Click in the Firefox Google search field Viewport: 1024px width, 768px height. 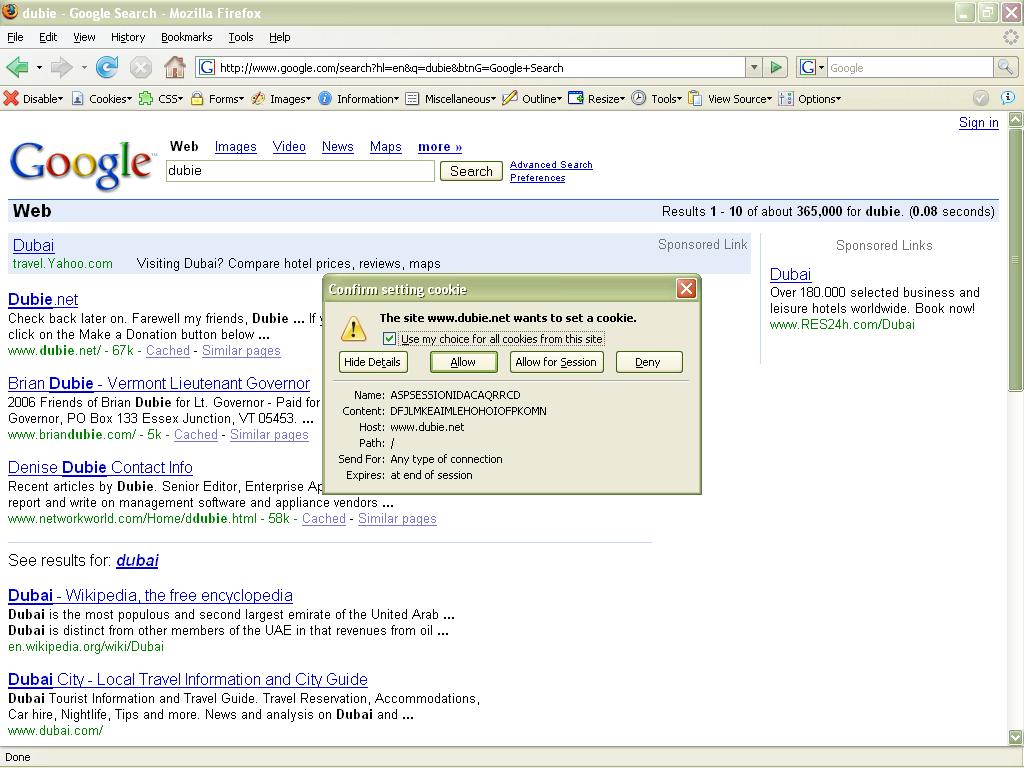910,67
